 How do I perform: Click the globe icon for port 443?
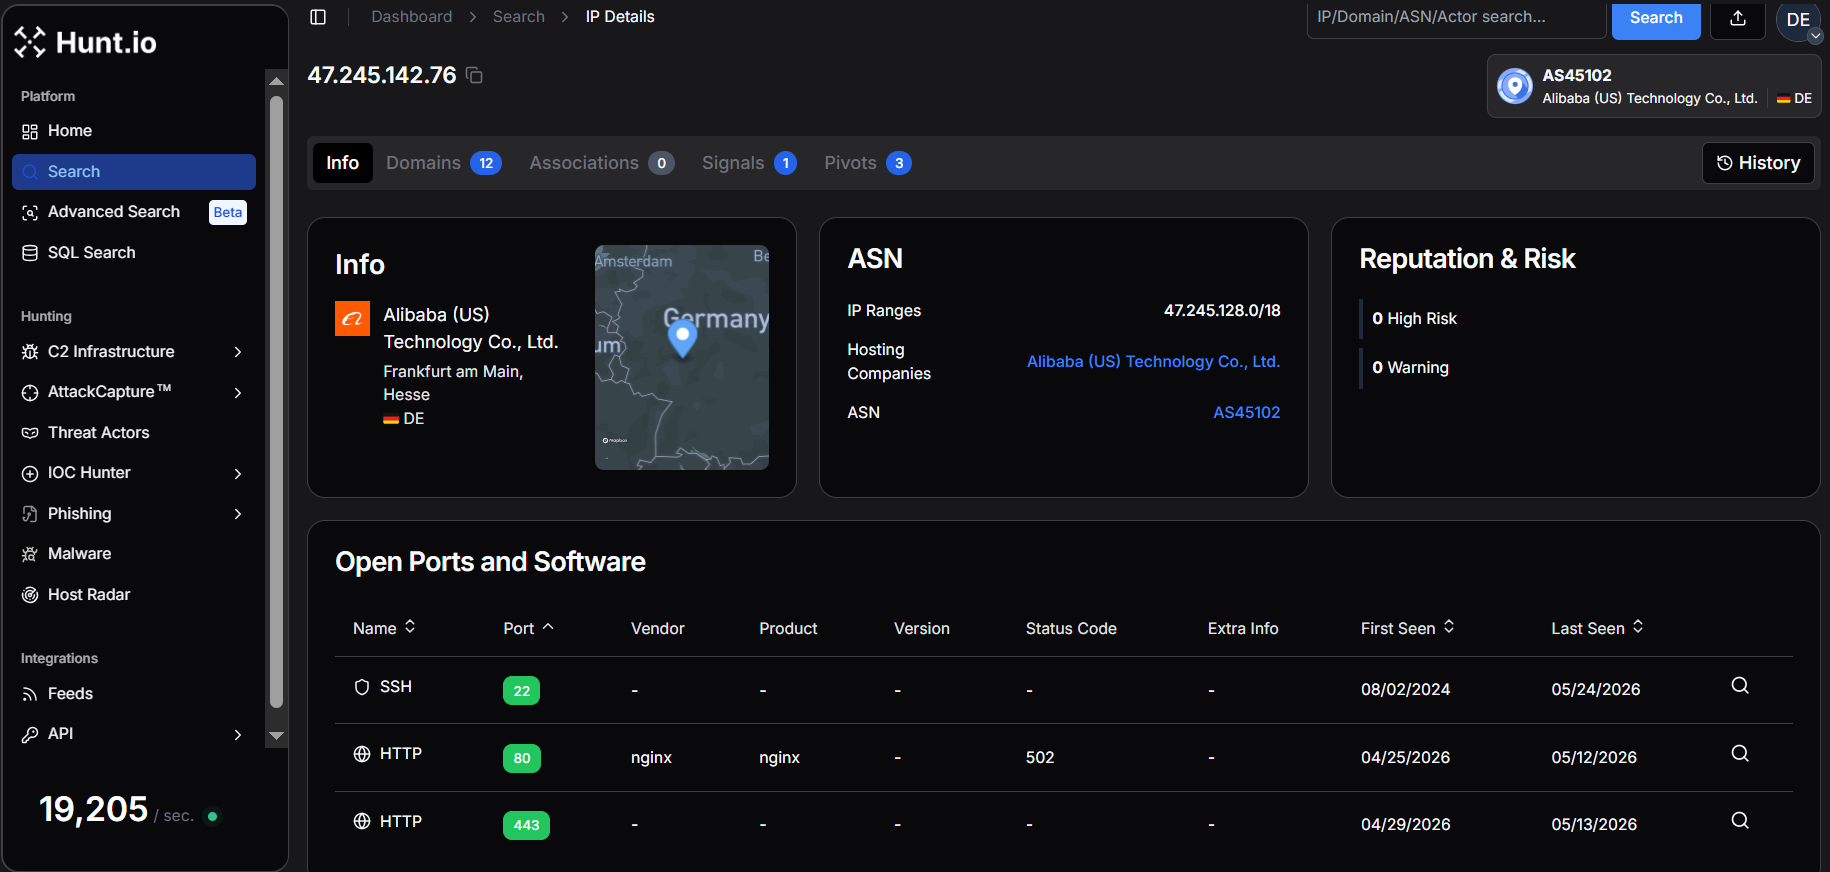pos(362,821)
